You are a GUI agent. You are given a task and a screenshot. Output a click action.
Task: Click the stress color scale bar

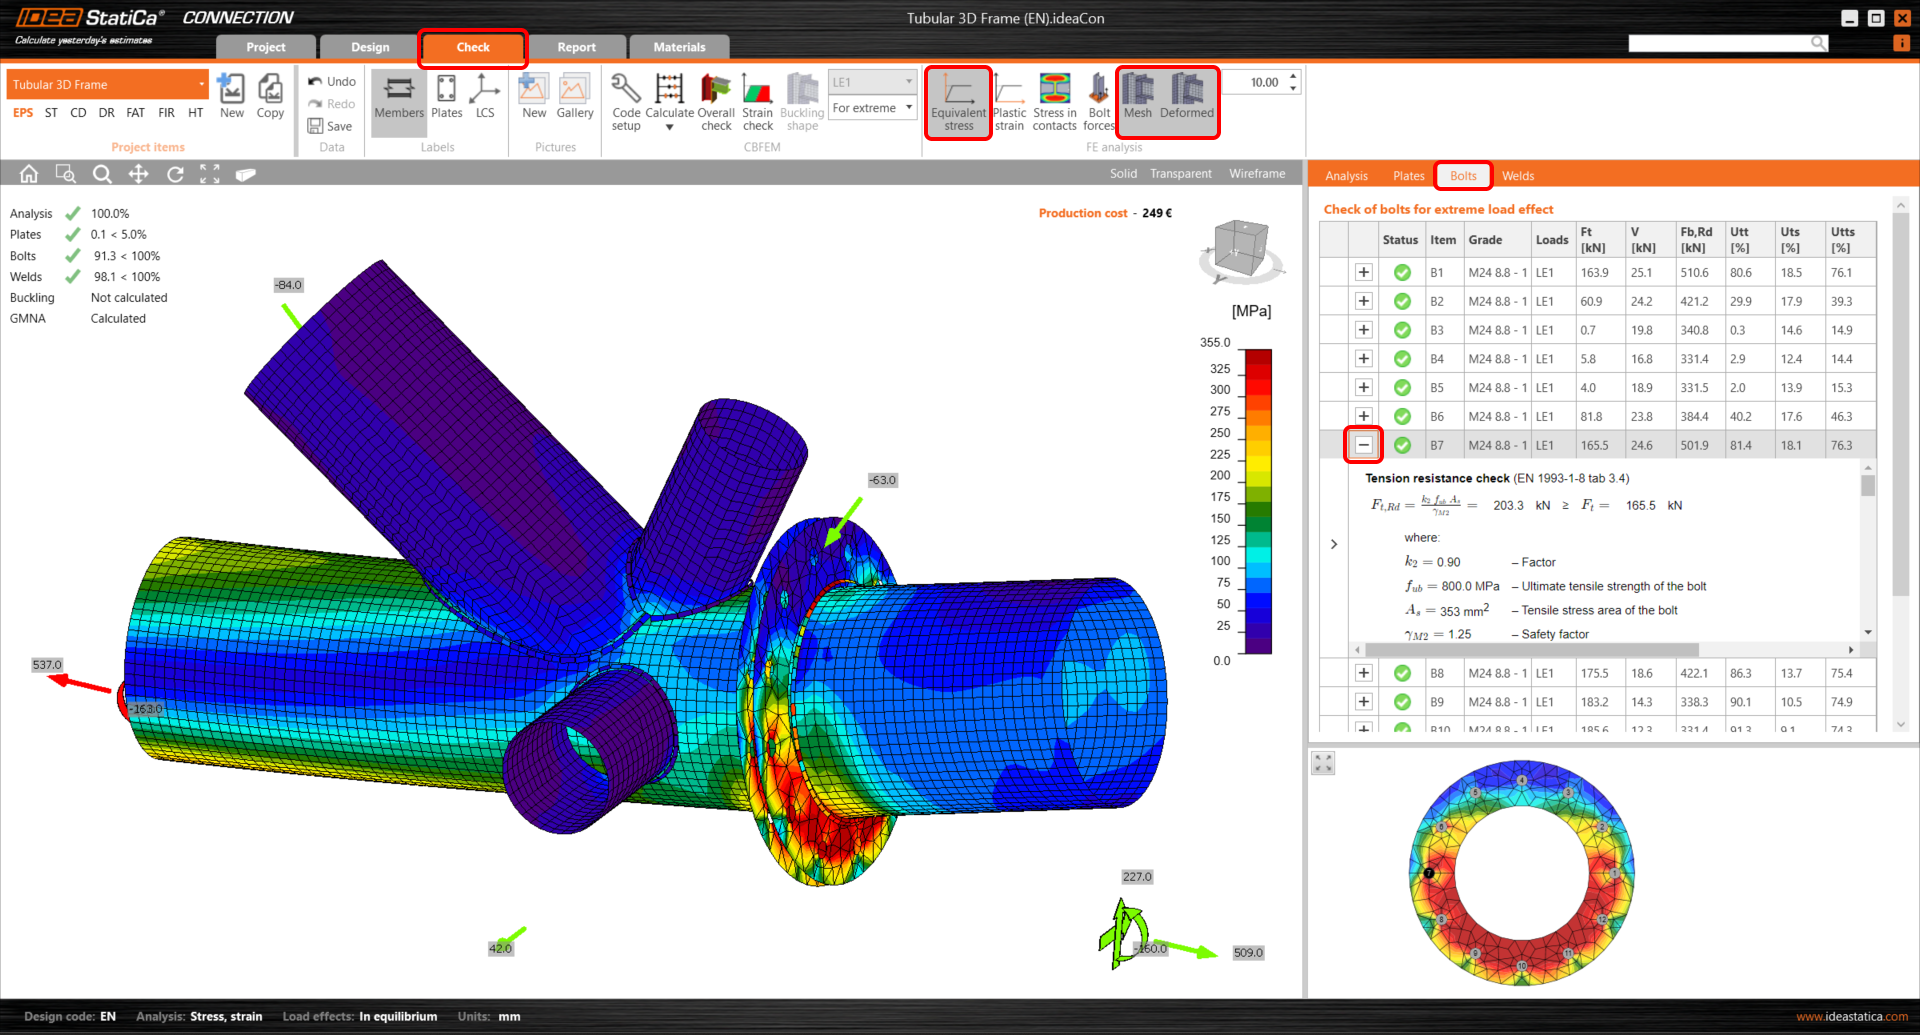tap(1257, 501)
